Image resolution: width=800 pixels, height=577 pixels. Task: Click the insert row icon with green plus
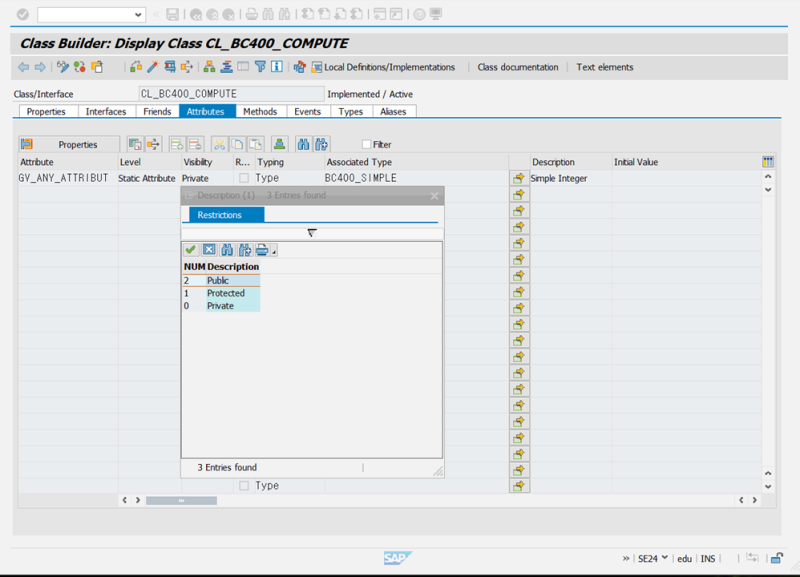(x=177, y=144)
